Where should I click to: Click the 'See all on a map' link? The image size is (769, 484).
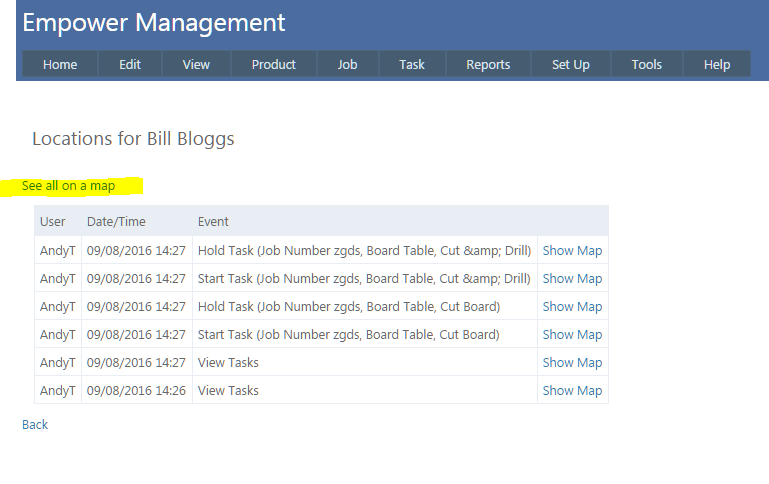[x=68, y=186]
